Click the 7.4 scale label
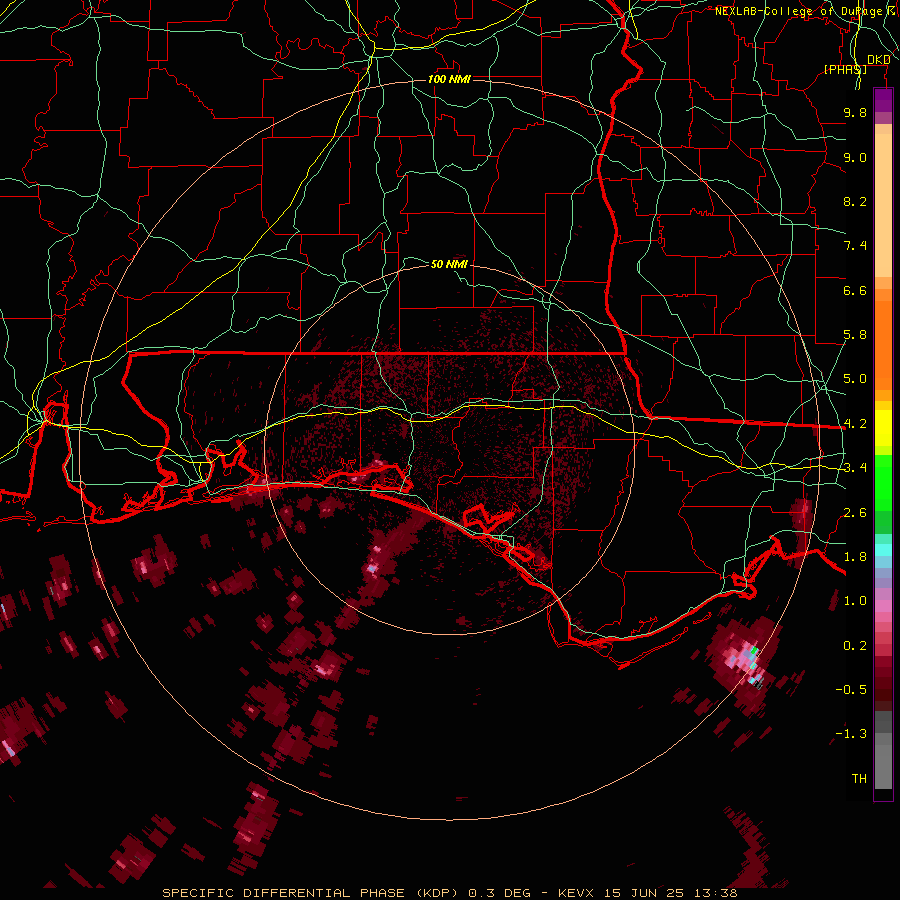 point(855,246)
